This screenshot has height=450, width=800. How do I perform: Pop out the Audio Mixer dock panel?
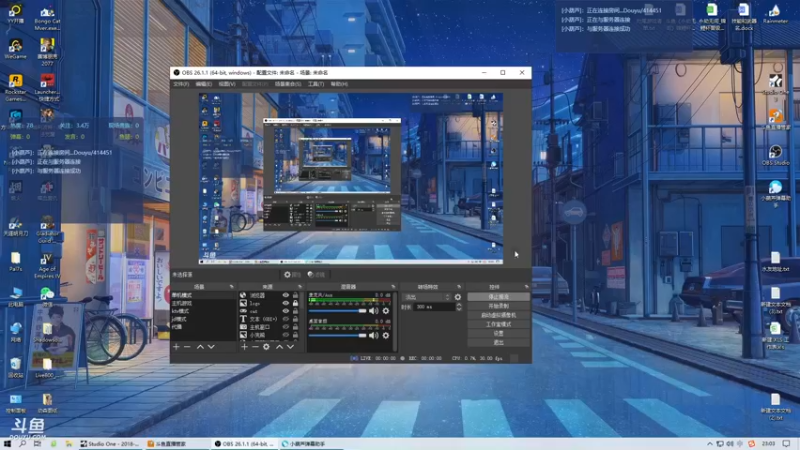point(393,287)
